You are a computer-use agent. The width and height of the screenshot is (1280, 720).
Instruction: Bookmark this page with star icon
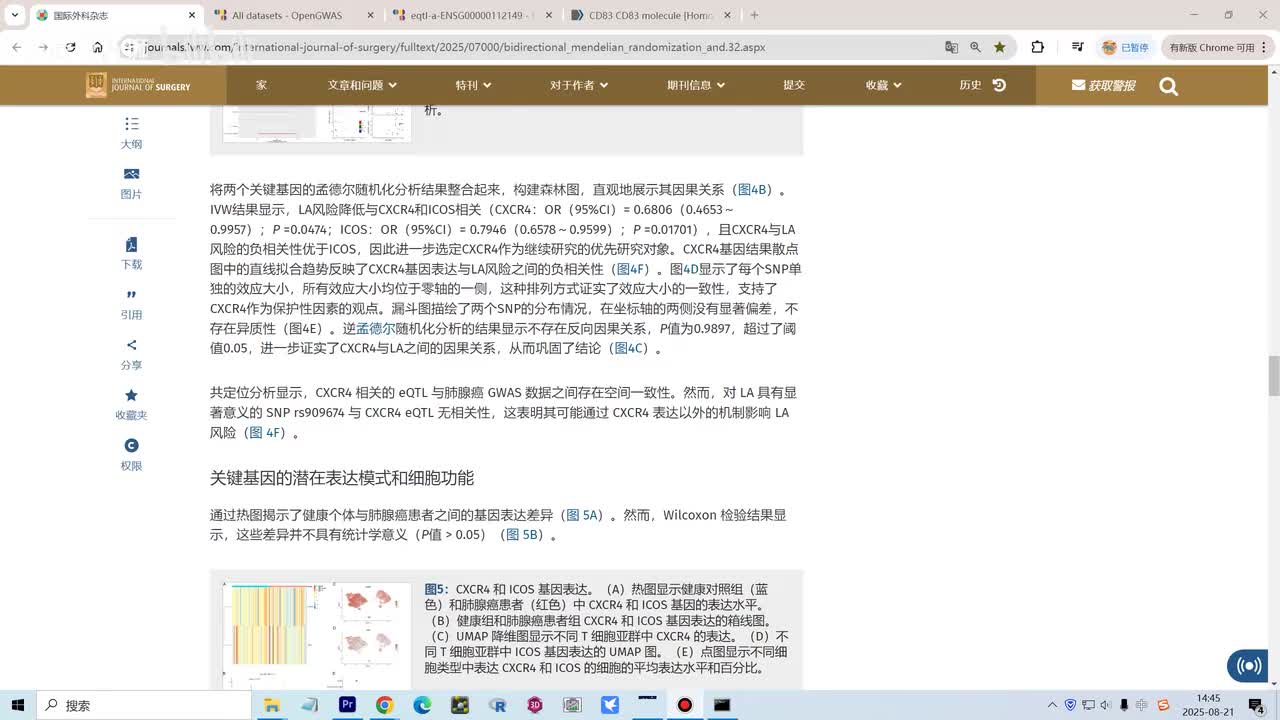coord(999,47)
